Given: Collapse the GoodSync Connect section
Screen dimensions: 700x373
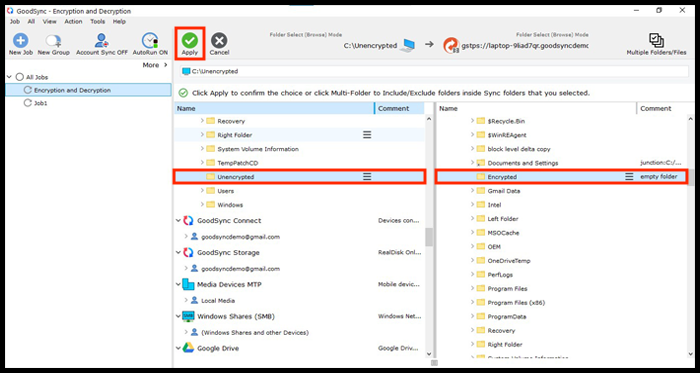Looking at the screenshot, I should tap(179, 220).
